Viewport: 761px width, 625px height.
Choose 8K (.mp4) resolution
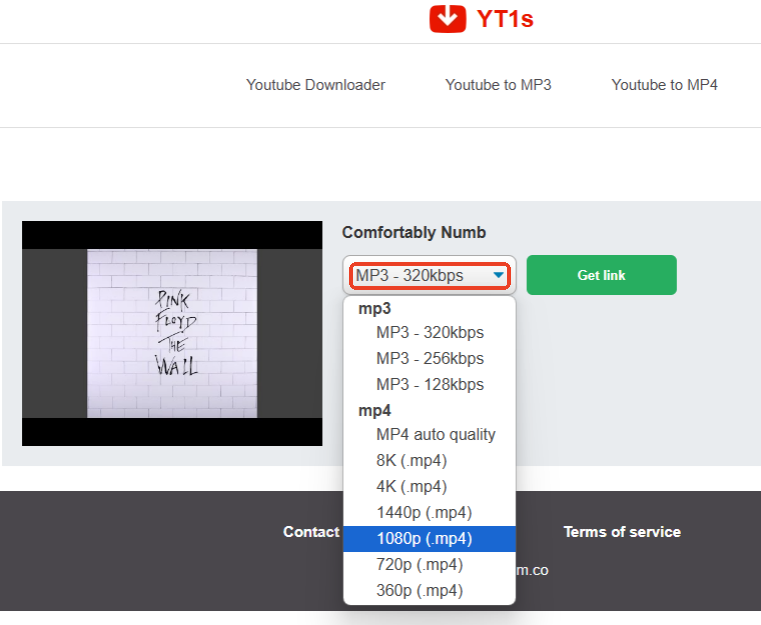coord(411,461)
